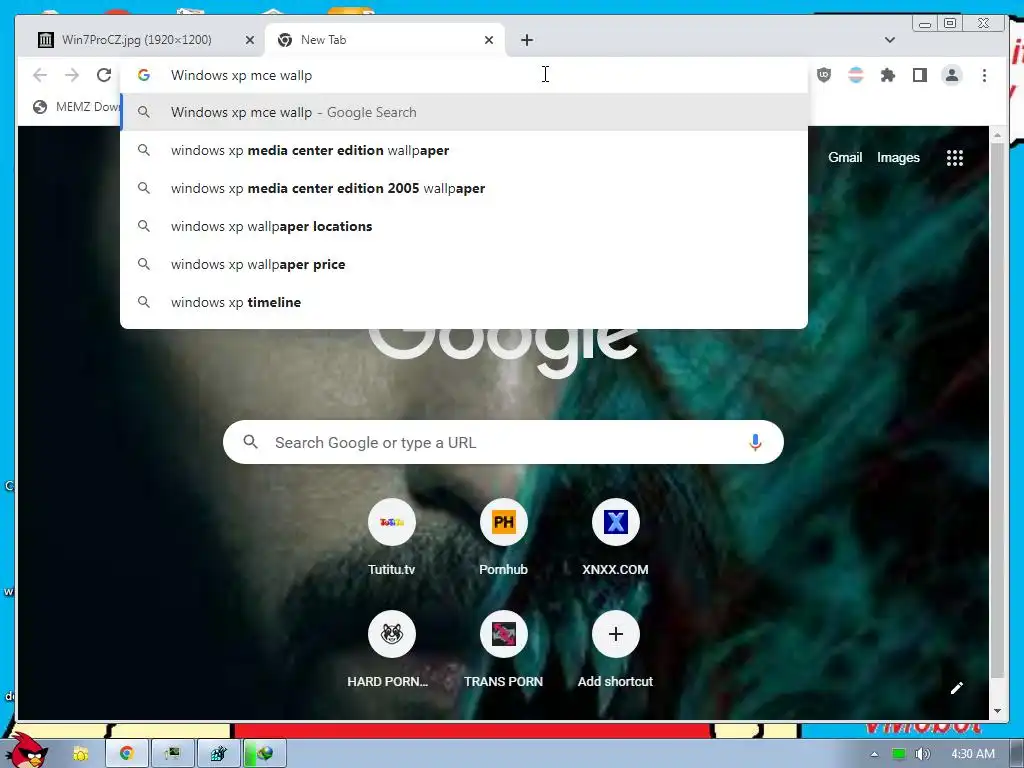Click the shield extension icon
This screenshot has width=1024, height=768.
(x=824, y=75)
